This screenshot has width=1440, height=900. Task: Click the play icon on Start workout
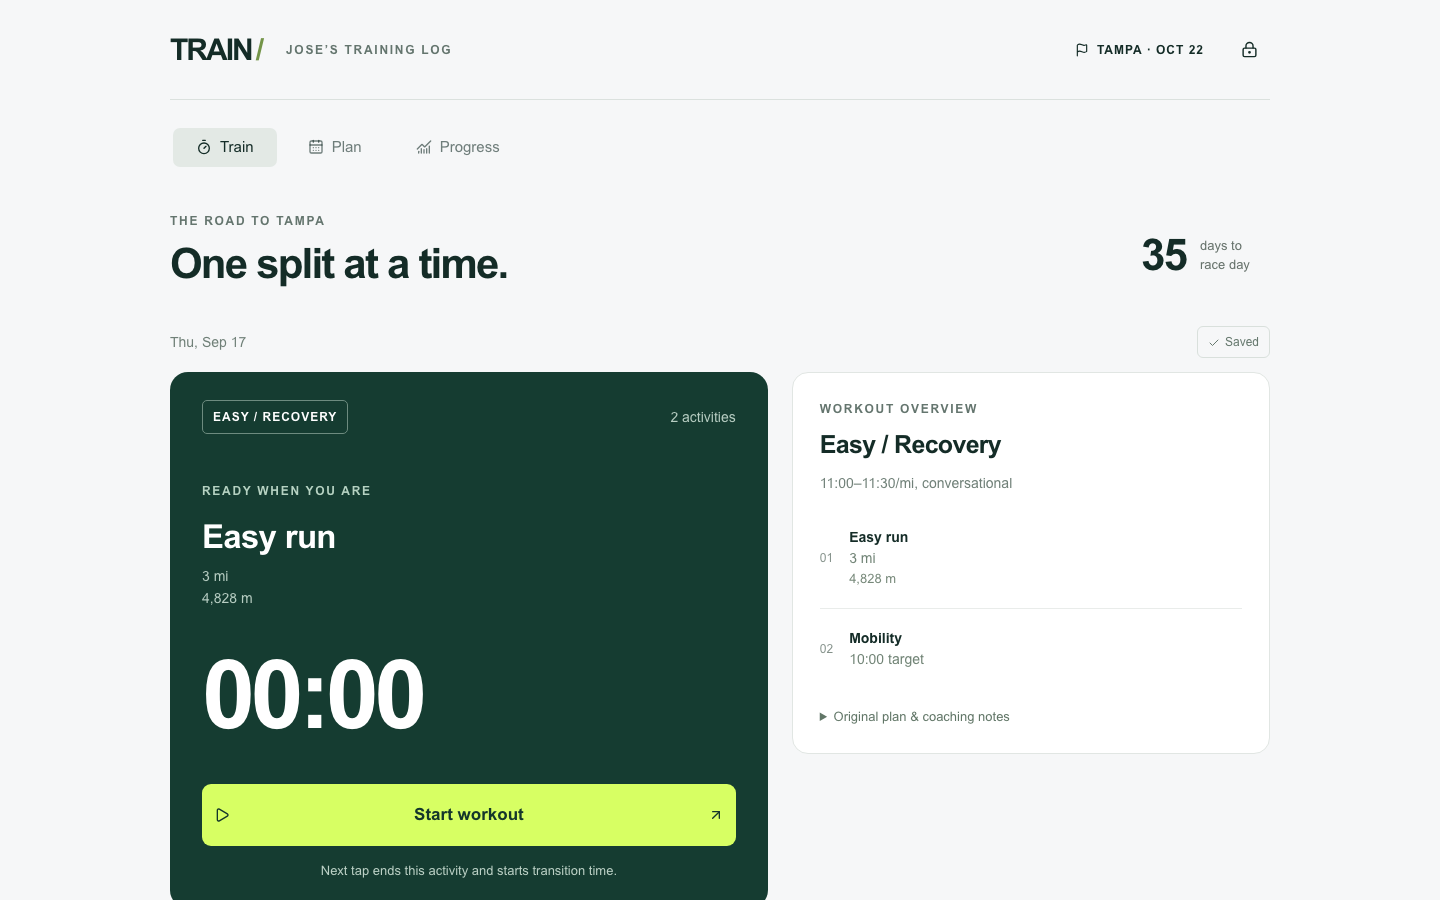click(223, 815)
